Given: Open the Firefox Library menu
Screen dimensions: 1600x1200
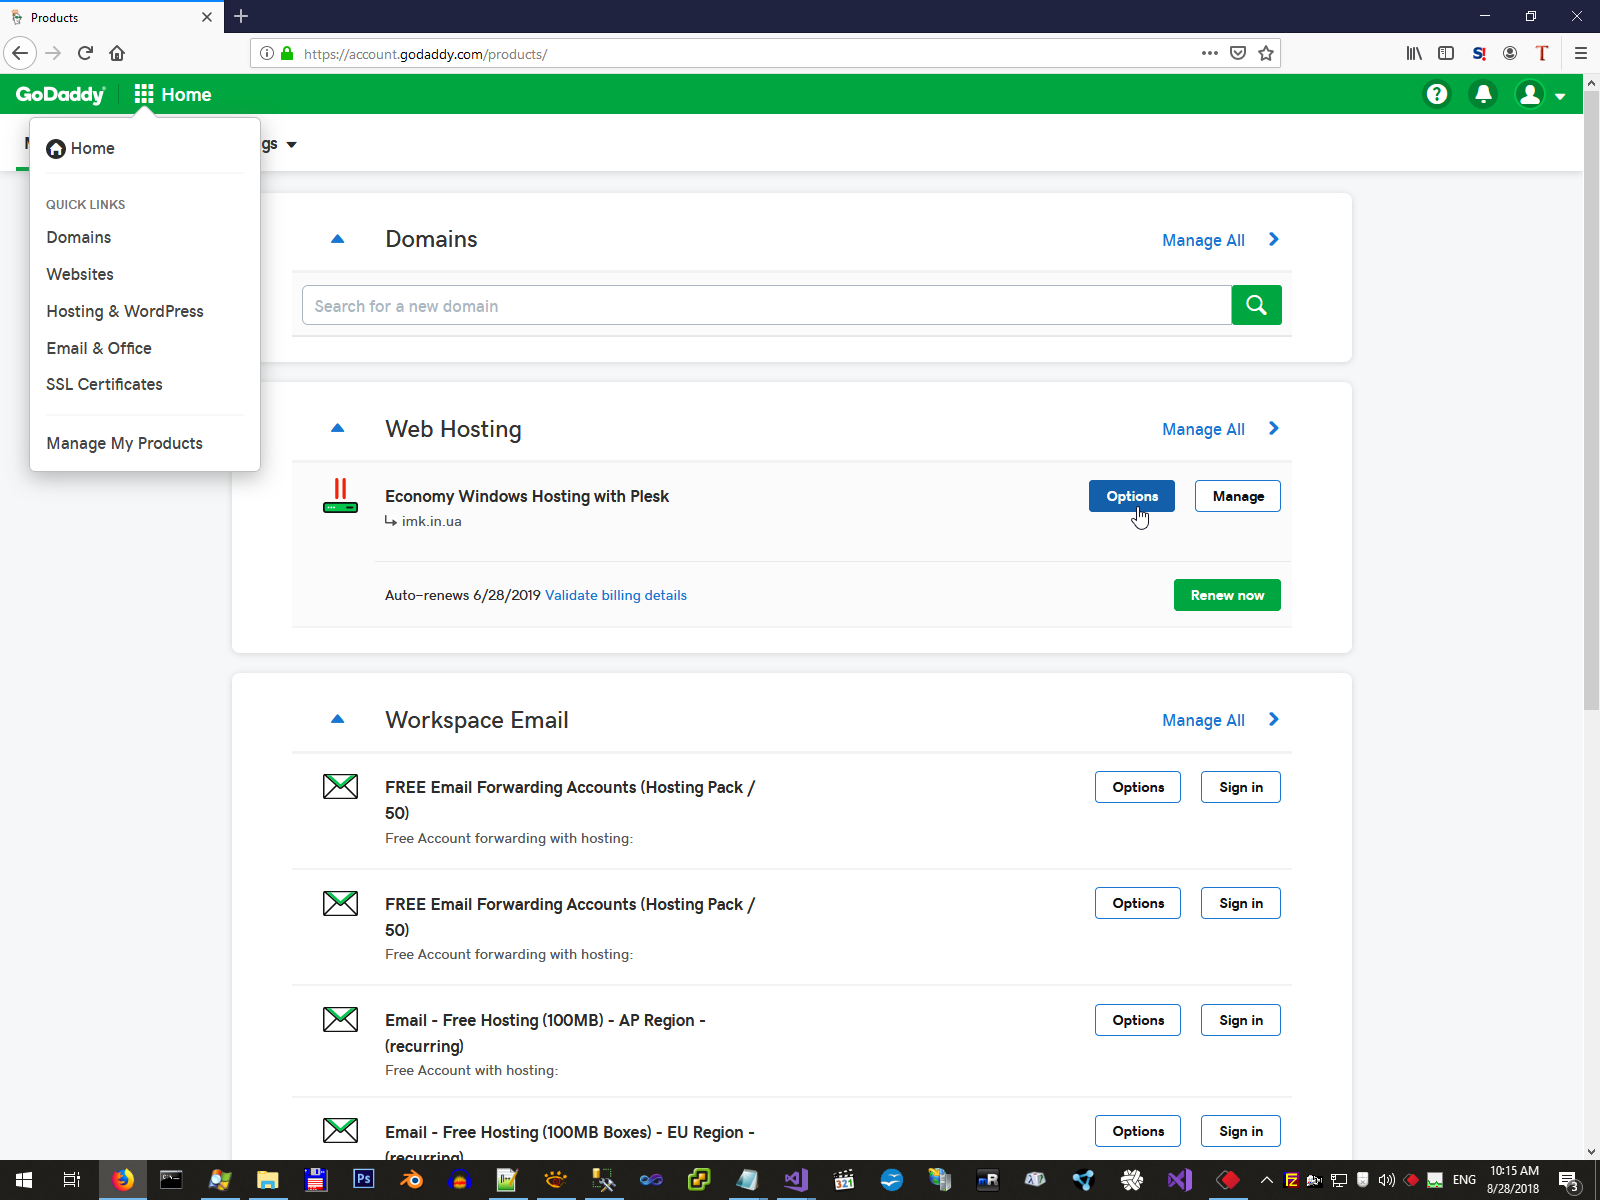Looking at the screenshot, I should click(x=1414, y=53).
